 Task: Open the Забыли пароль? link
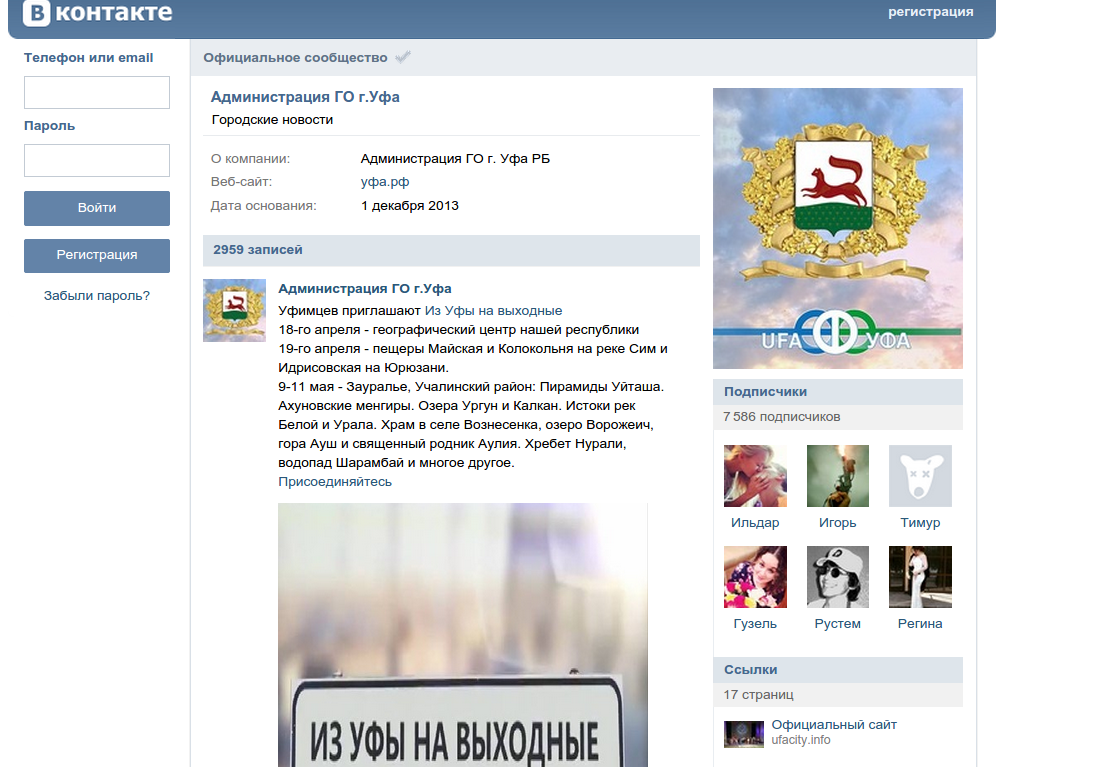click(97, 296)
